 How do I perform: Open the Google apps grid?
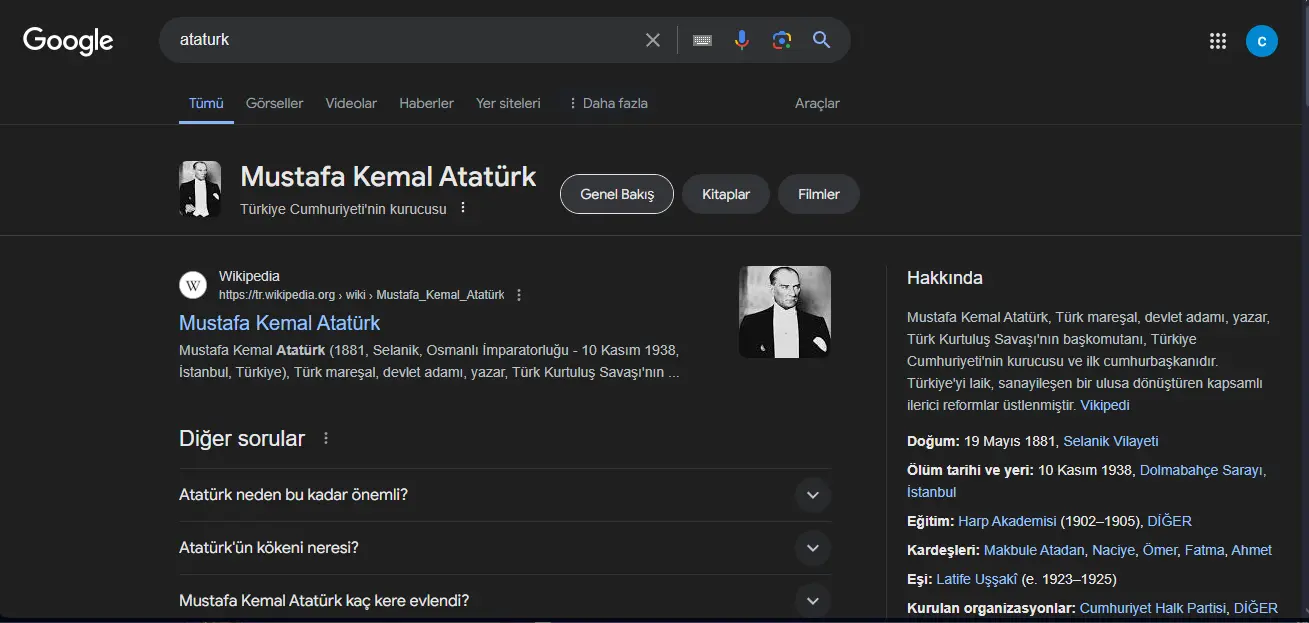point(1218,41)
